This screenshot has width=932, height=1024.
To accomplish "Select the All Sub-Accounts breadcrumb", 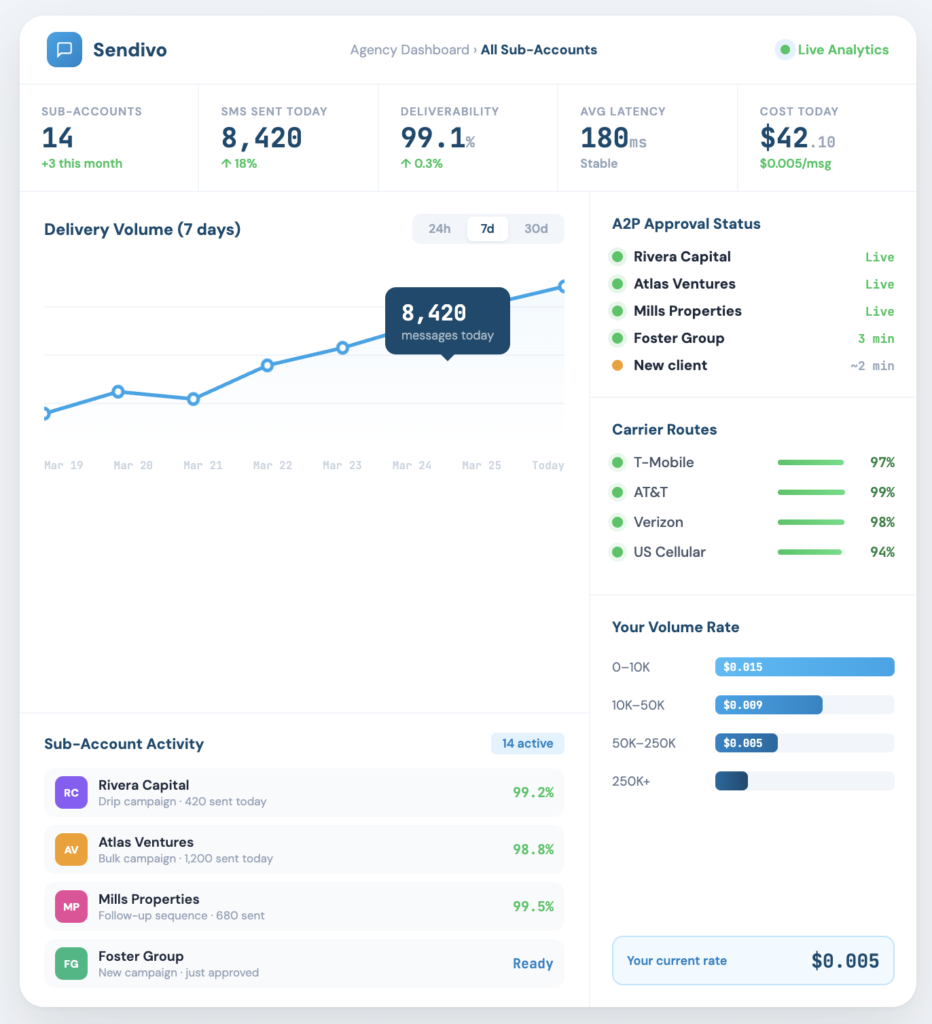I will (x=539, y=50).
